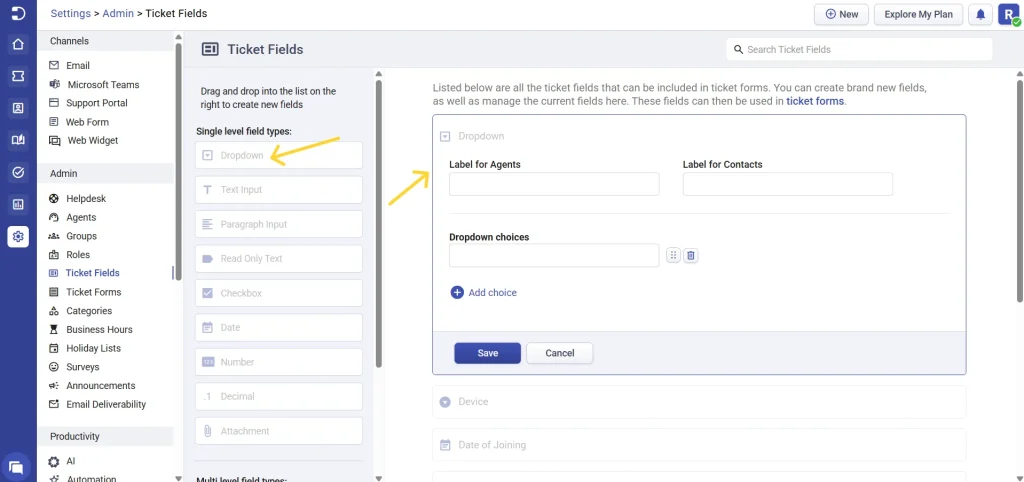
Task: Open the Knowledge Base book icon
Action: click(x=18, y=140)
